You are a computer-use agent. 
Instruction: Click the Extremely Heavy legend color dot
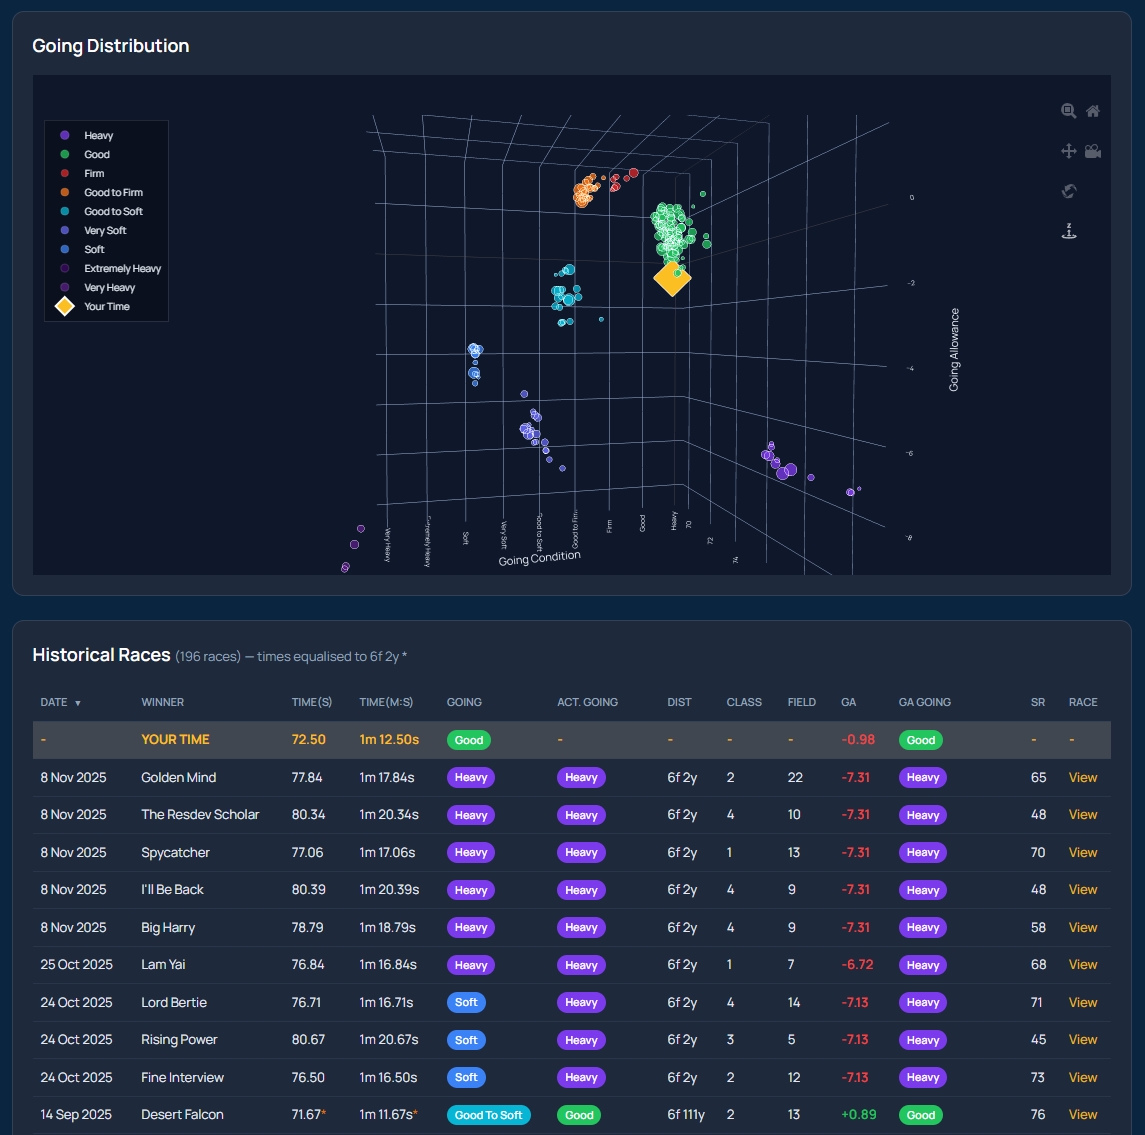click(x=64, y=268)
